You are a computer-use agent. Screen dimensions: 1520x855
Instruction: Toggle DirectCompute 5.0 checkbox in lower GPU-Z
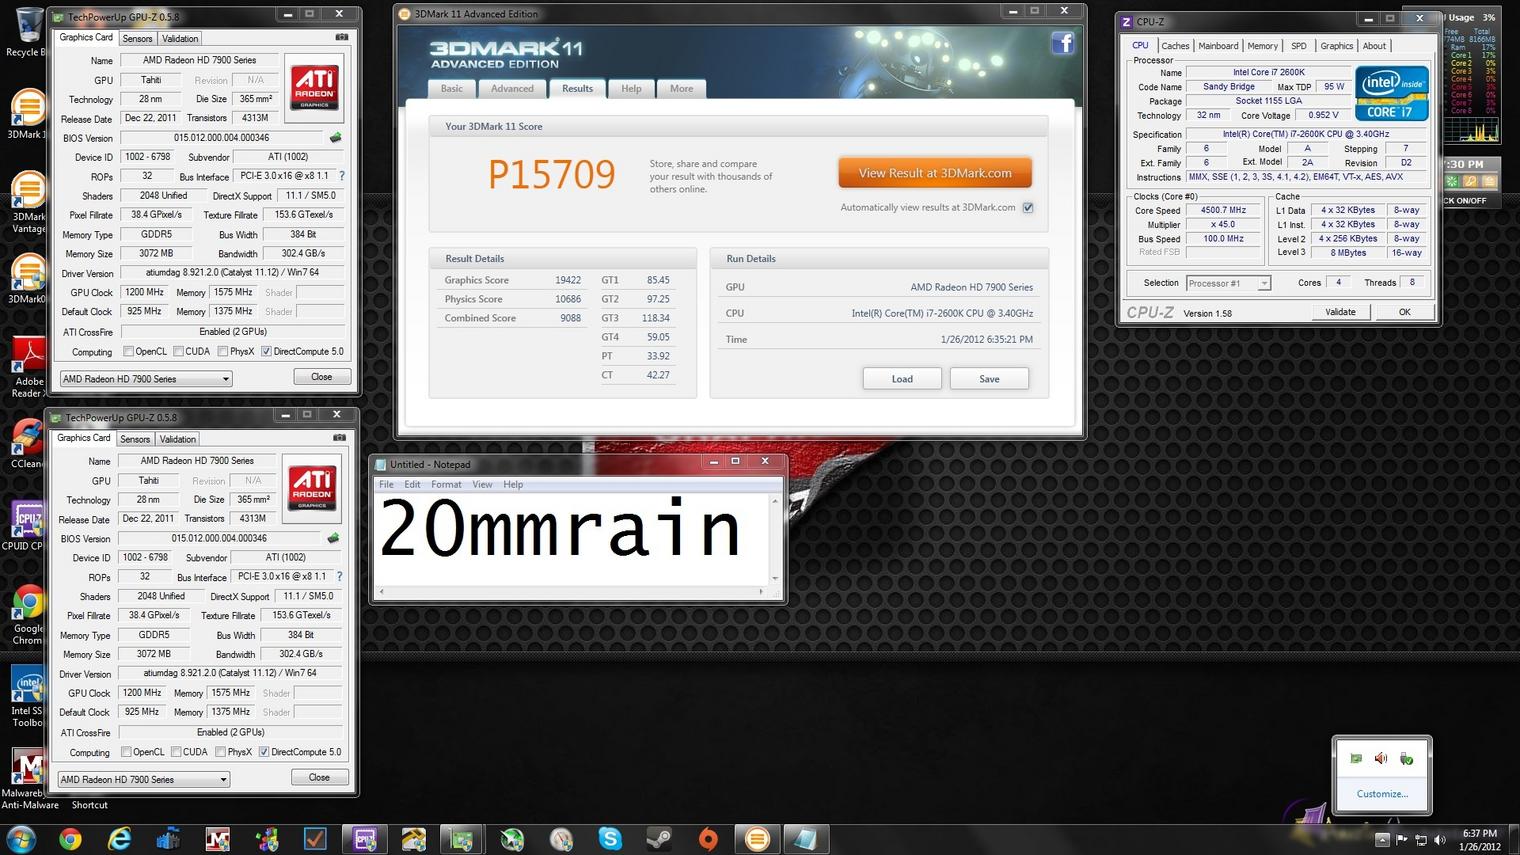pyautogui.click(x=264, y=752)
